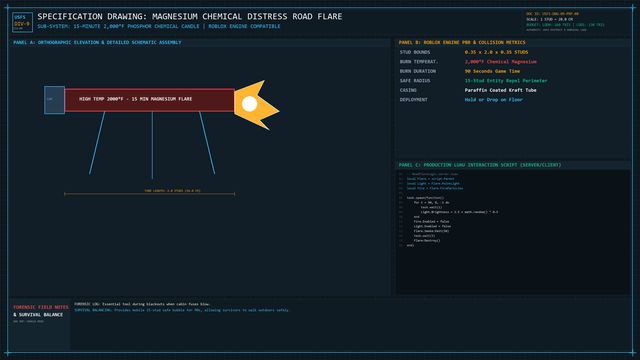Click the '0.35 x 2.0 x 0.35 STUDS' value
Viewport: 640px width, 360px height.
click(496, 52)
